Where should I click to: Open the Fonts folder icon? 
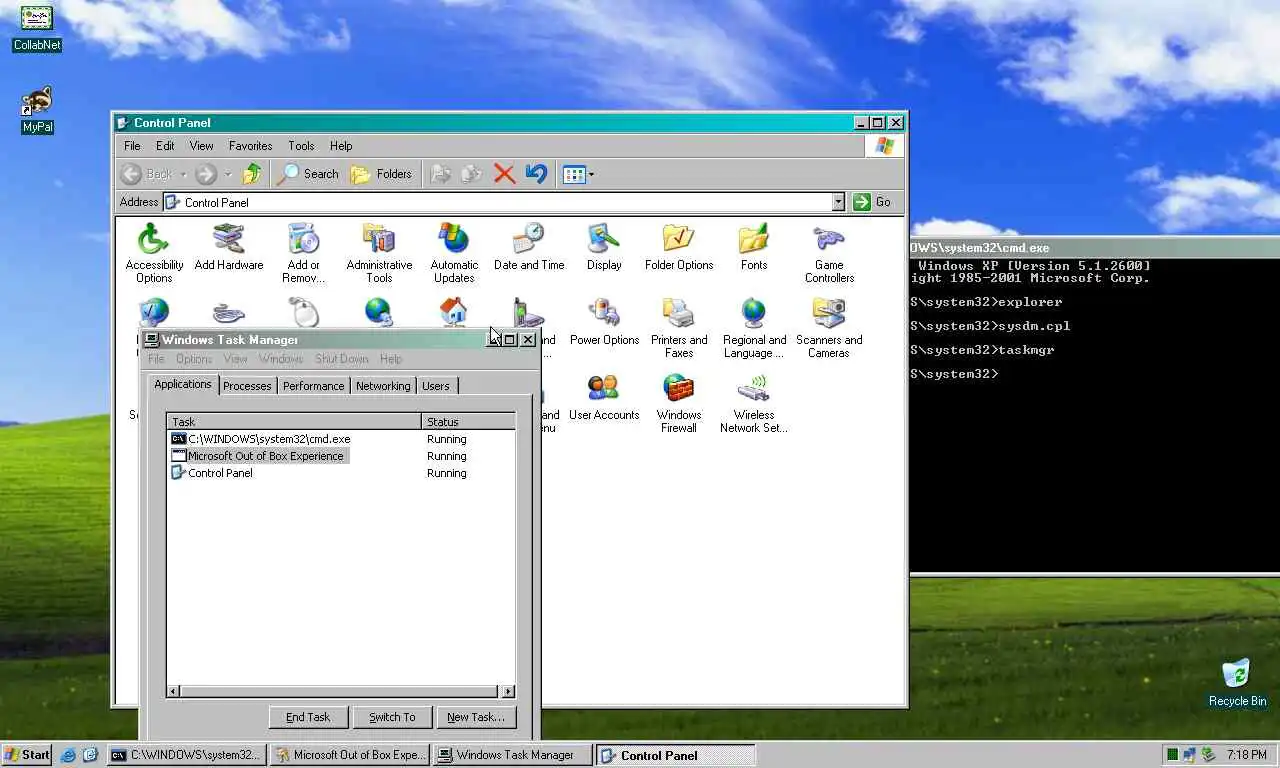point(754,247)
